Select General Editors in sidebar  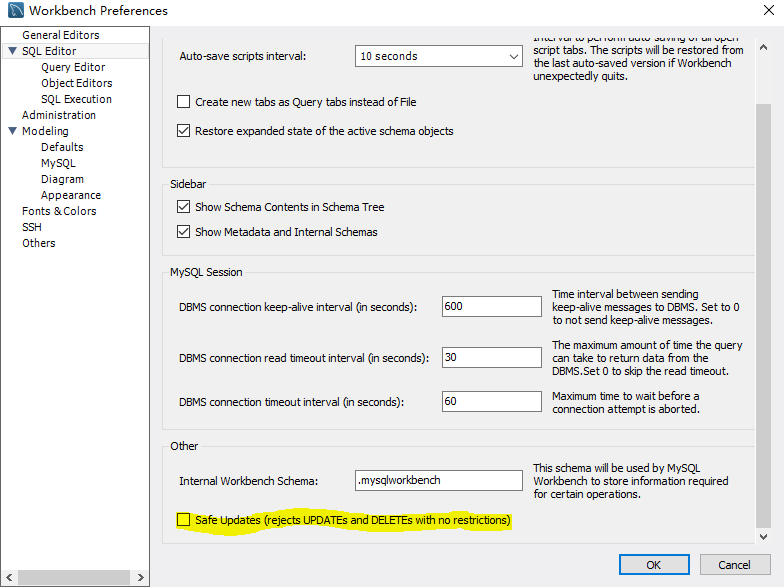click(x=60, y=35)
